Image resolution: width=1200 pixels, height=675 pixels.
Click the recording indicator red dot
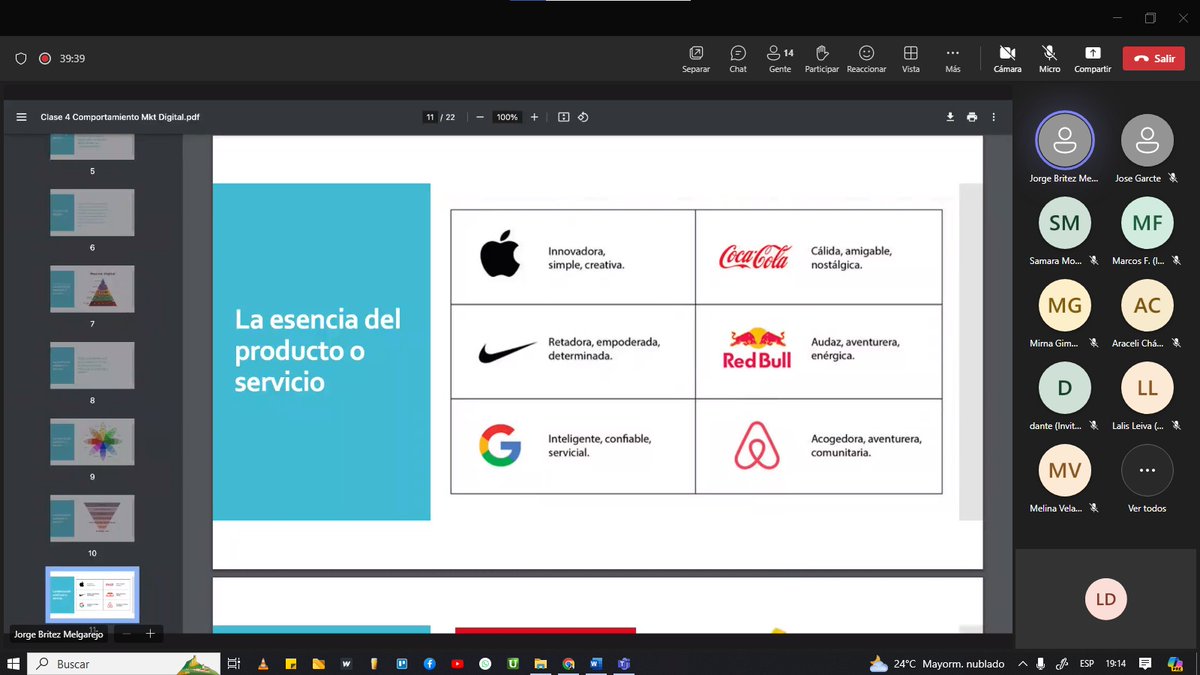45,59
